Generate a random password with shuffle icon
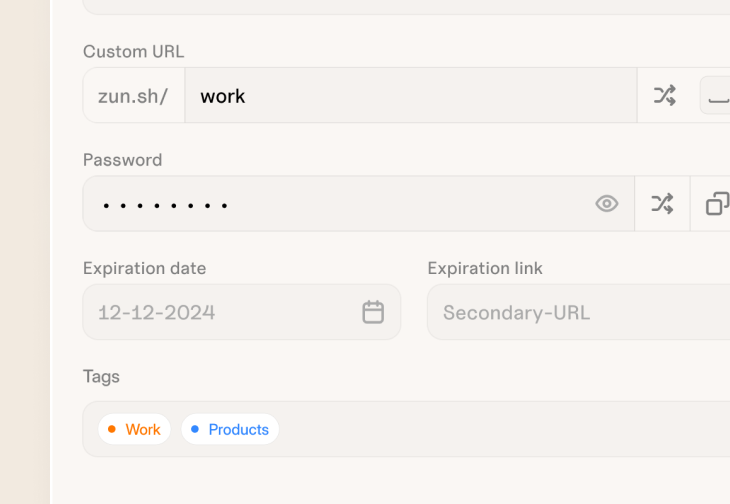730x504 pixels. pos(662,204)
